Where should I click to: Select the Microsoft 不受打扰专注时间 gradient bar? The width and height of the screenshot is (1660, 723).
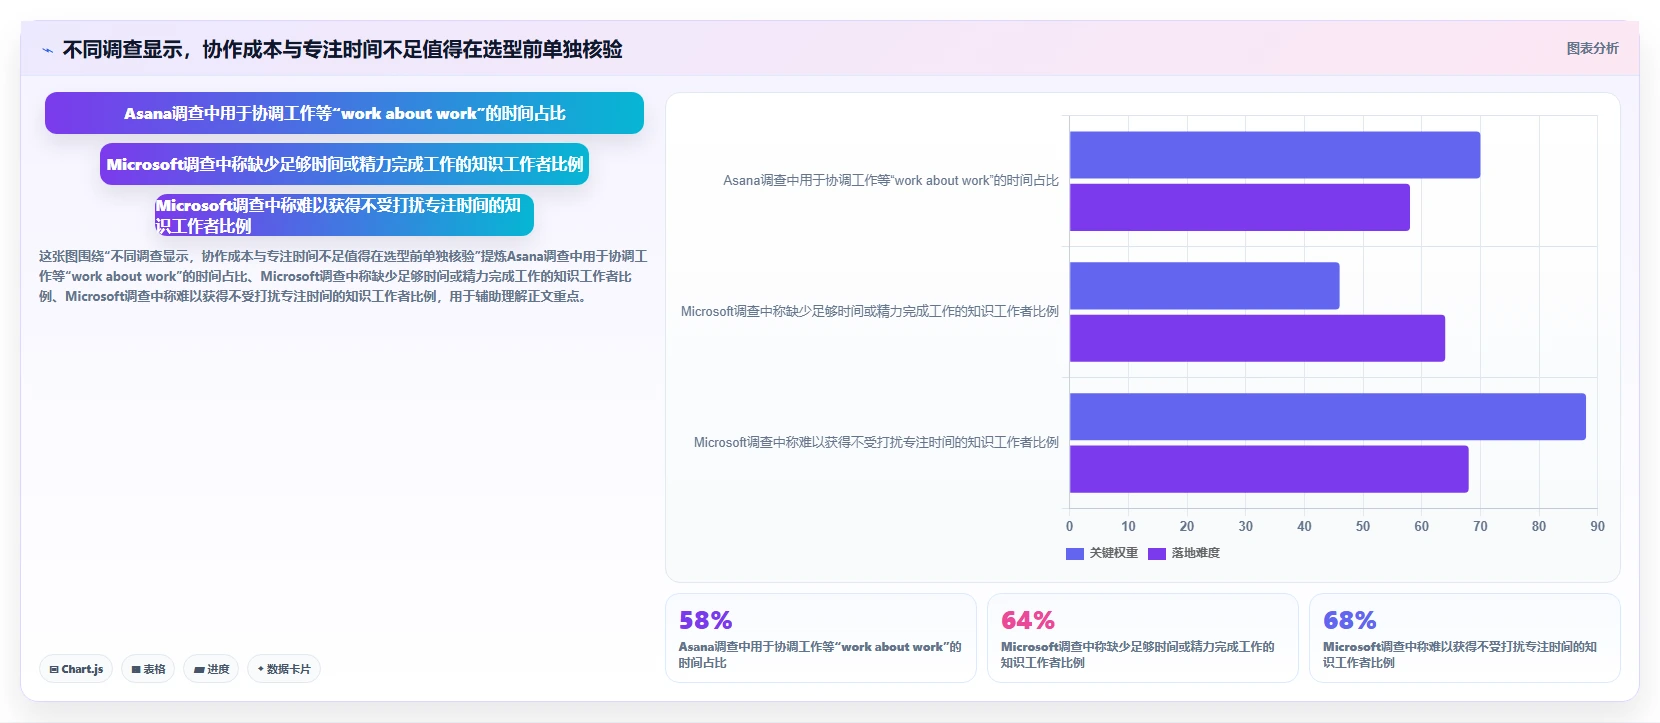344,215
